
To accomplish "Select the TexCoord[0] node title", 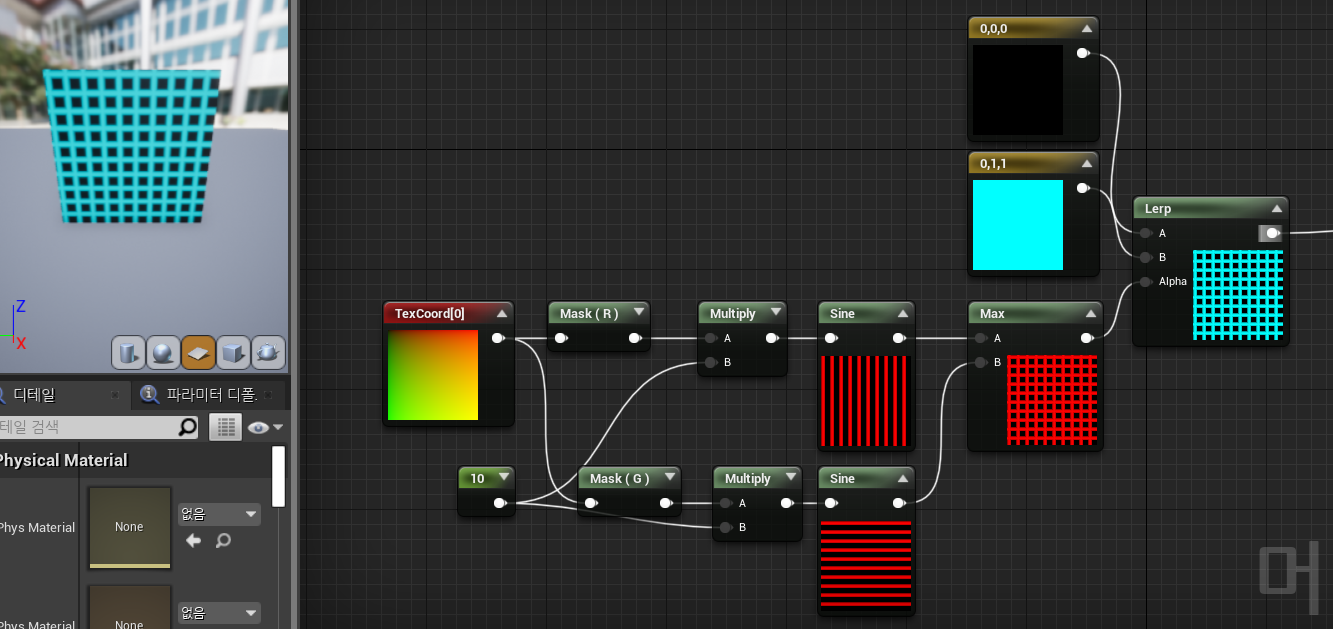I will pos(429,313).
